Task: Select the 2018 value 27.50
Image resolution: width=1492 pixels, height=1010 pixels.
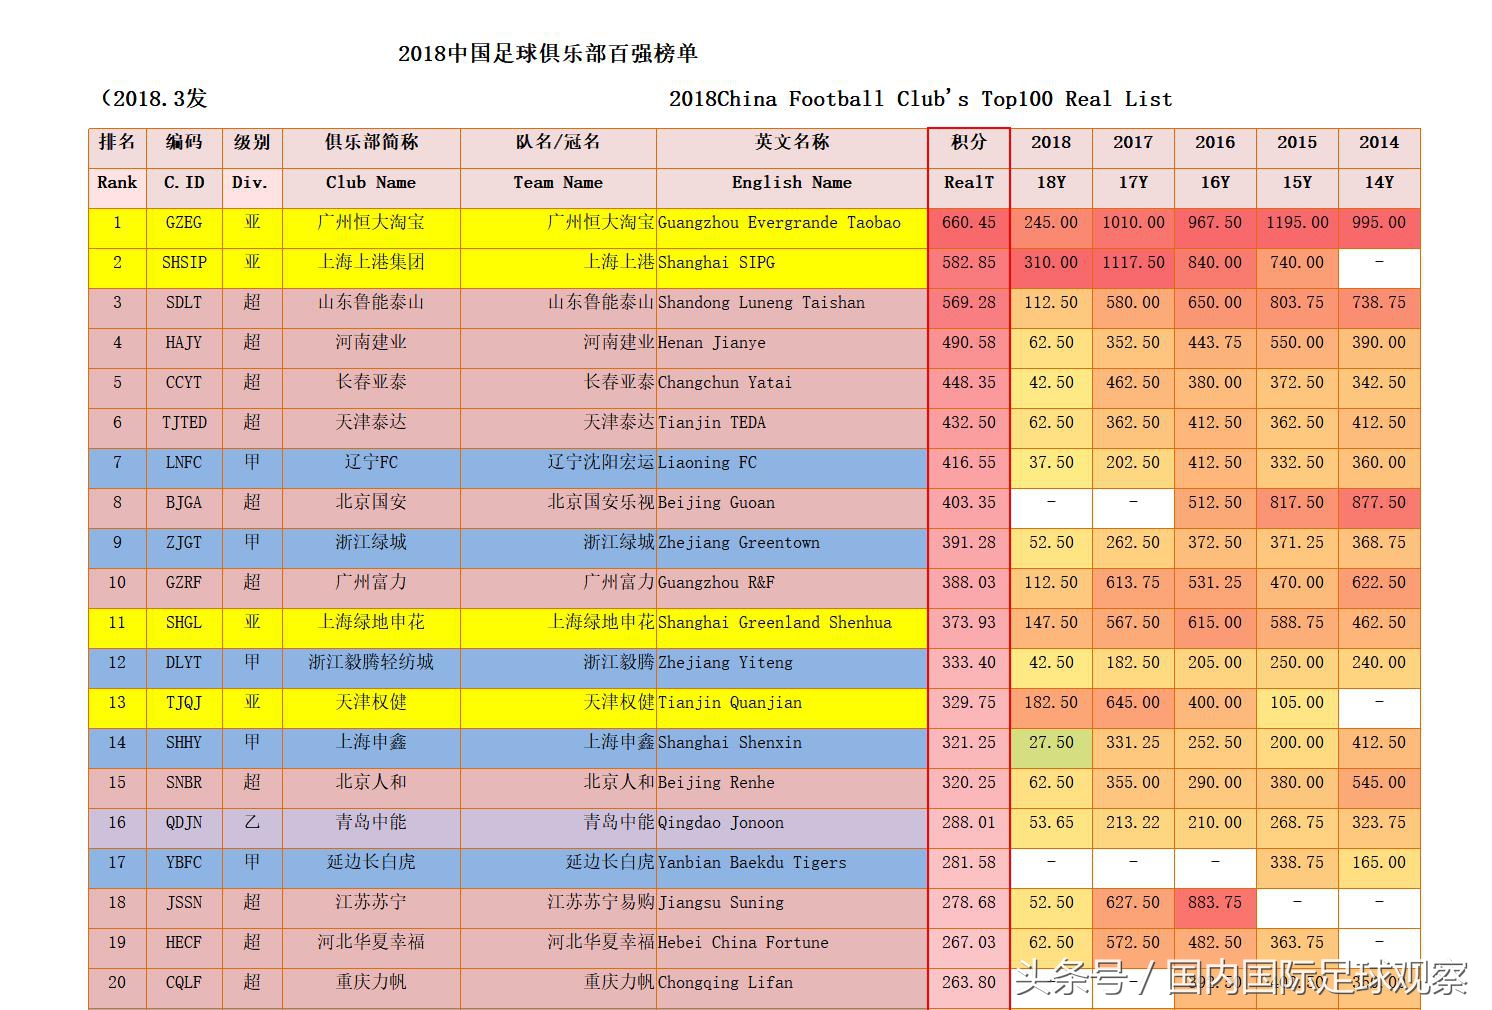Action: [x=1051, y=742]
